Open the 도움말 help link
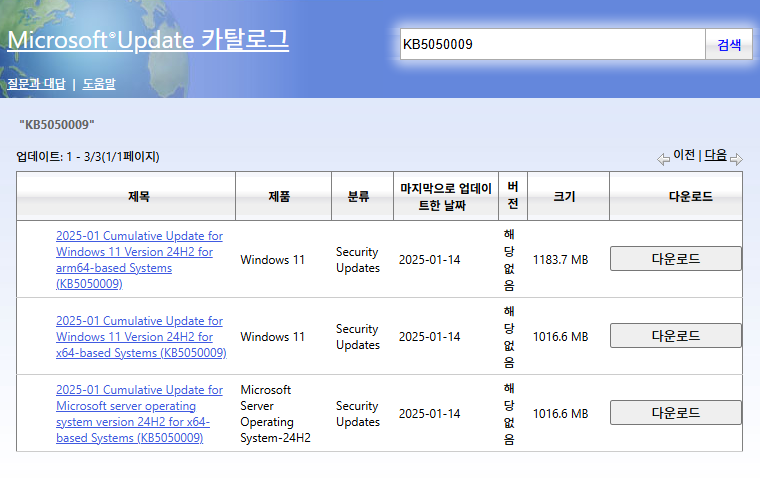The height and width of the screenshot is (478, 760). 99,84
